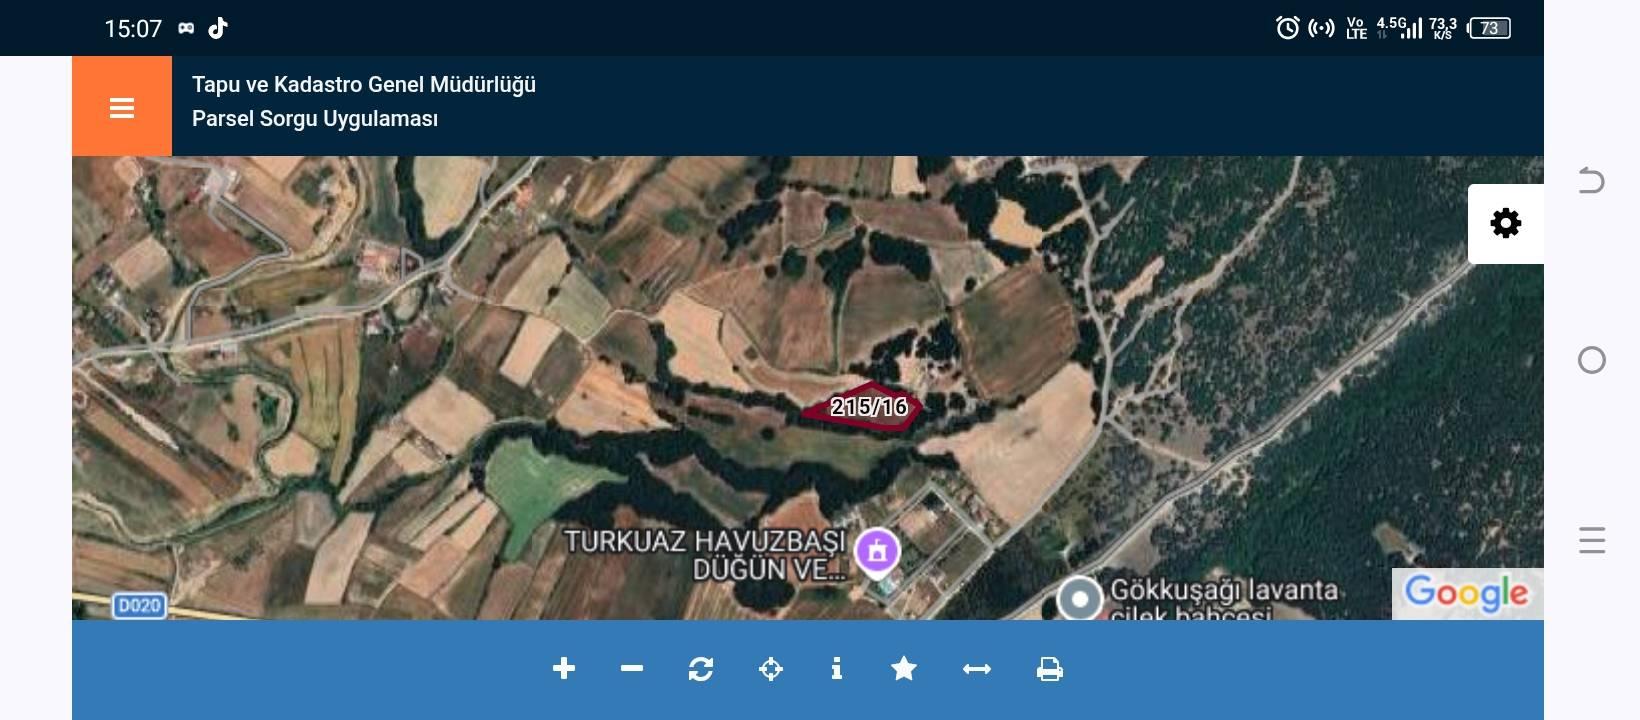Open the orange hamburger menu
This screenshot has width=1640, height=720.
[122, 106]
